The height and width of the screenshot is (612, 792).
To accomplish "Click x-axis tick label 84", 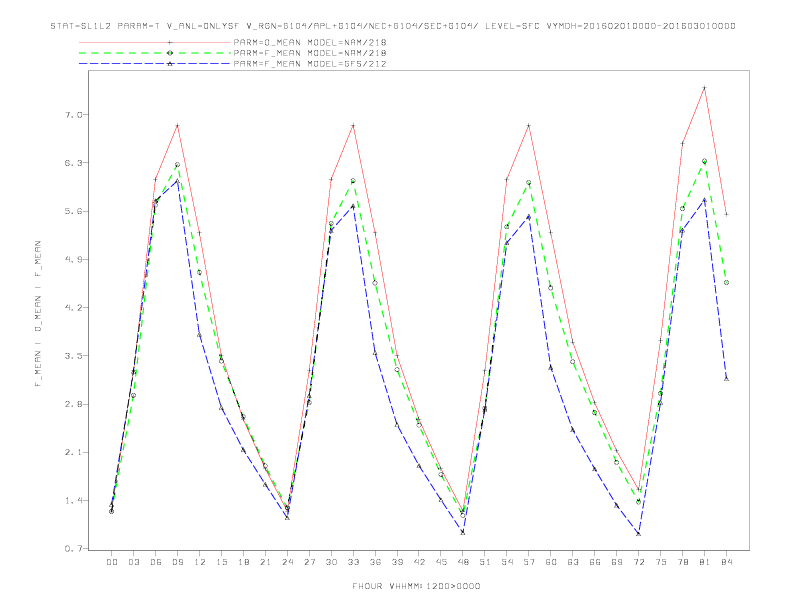I will pos(727,562).
